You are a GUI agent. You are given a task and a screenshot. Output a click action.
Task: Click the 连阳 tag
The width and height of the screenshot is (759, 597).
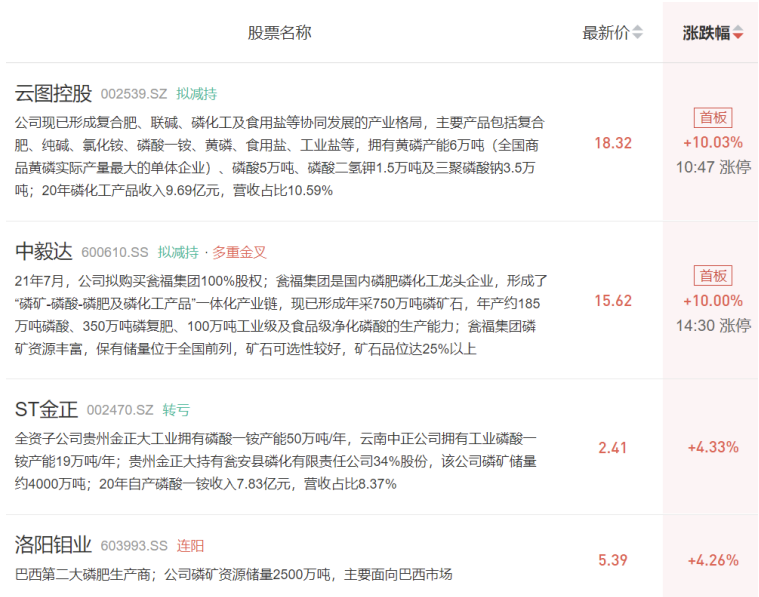click(190, 546)
